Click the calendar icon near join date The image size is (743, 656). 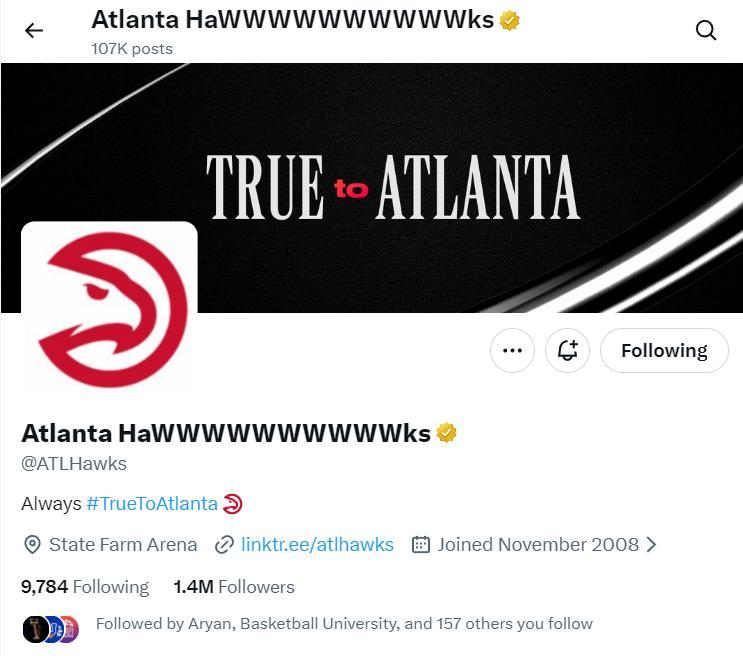[x=420, y=545]
